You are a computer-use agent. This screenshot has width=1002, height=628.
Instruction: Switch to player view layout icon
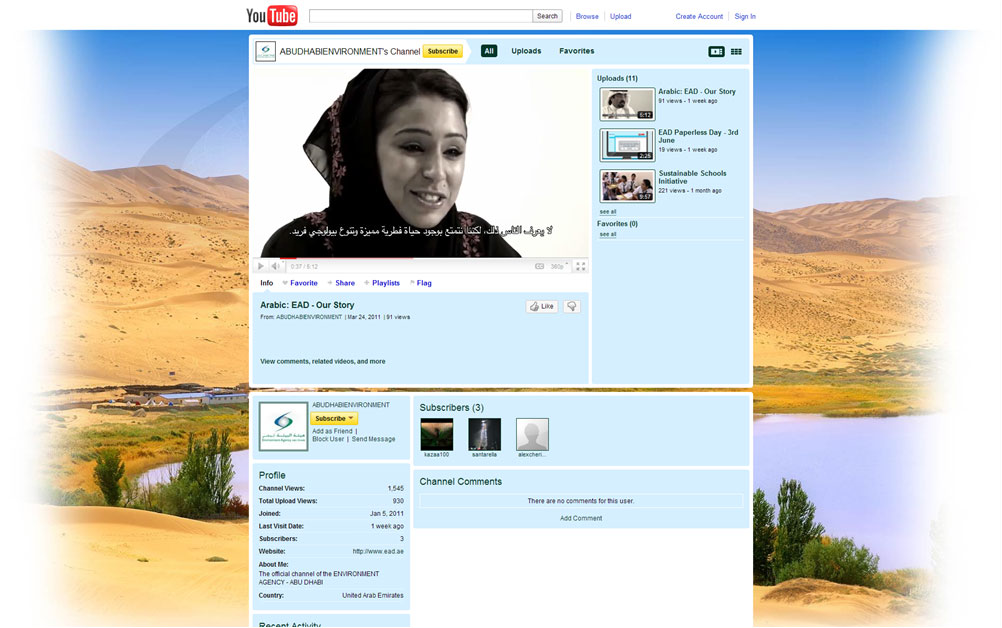coord(716,51)
